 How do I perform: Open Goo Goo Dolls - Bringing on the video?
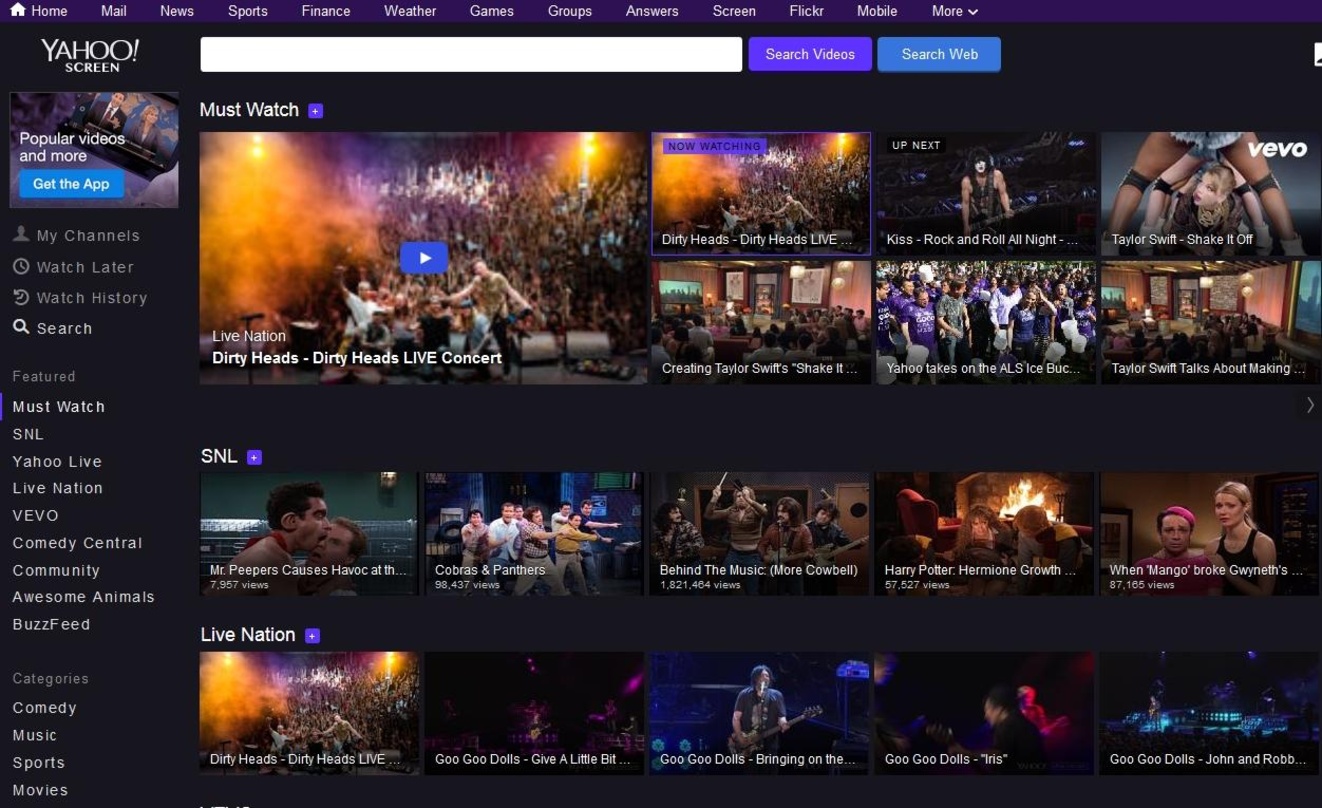pos(759,713)
